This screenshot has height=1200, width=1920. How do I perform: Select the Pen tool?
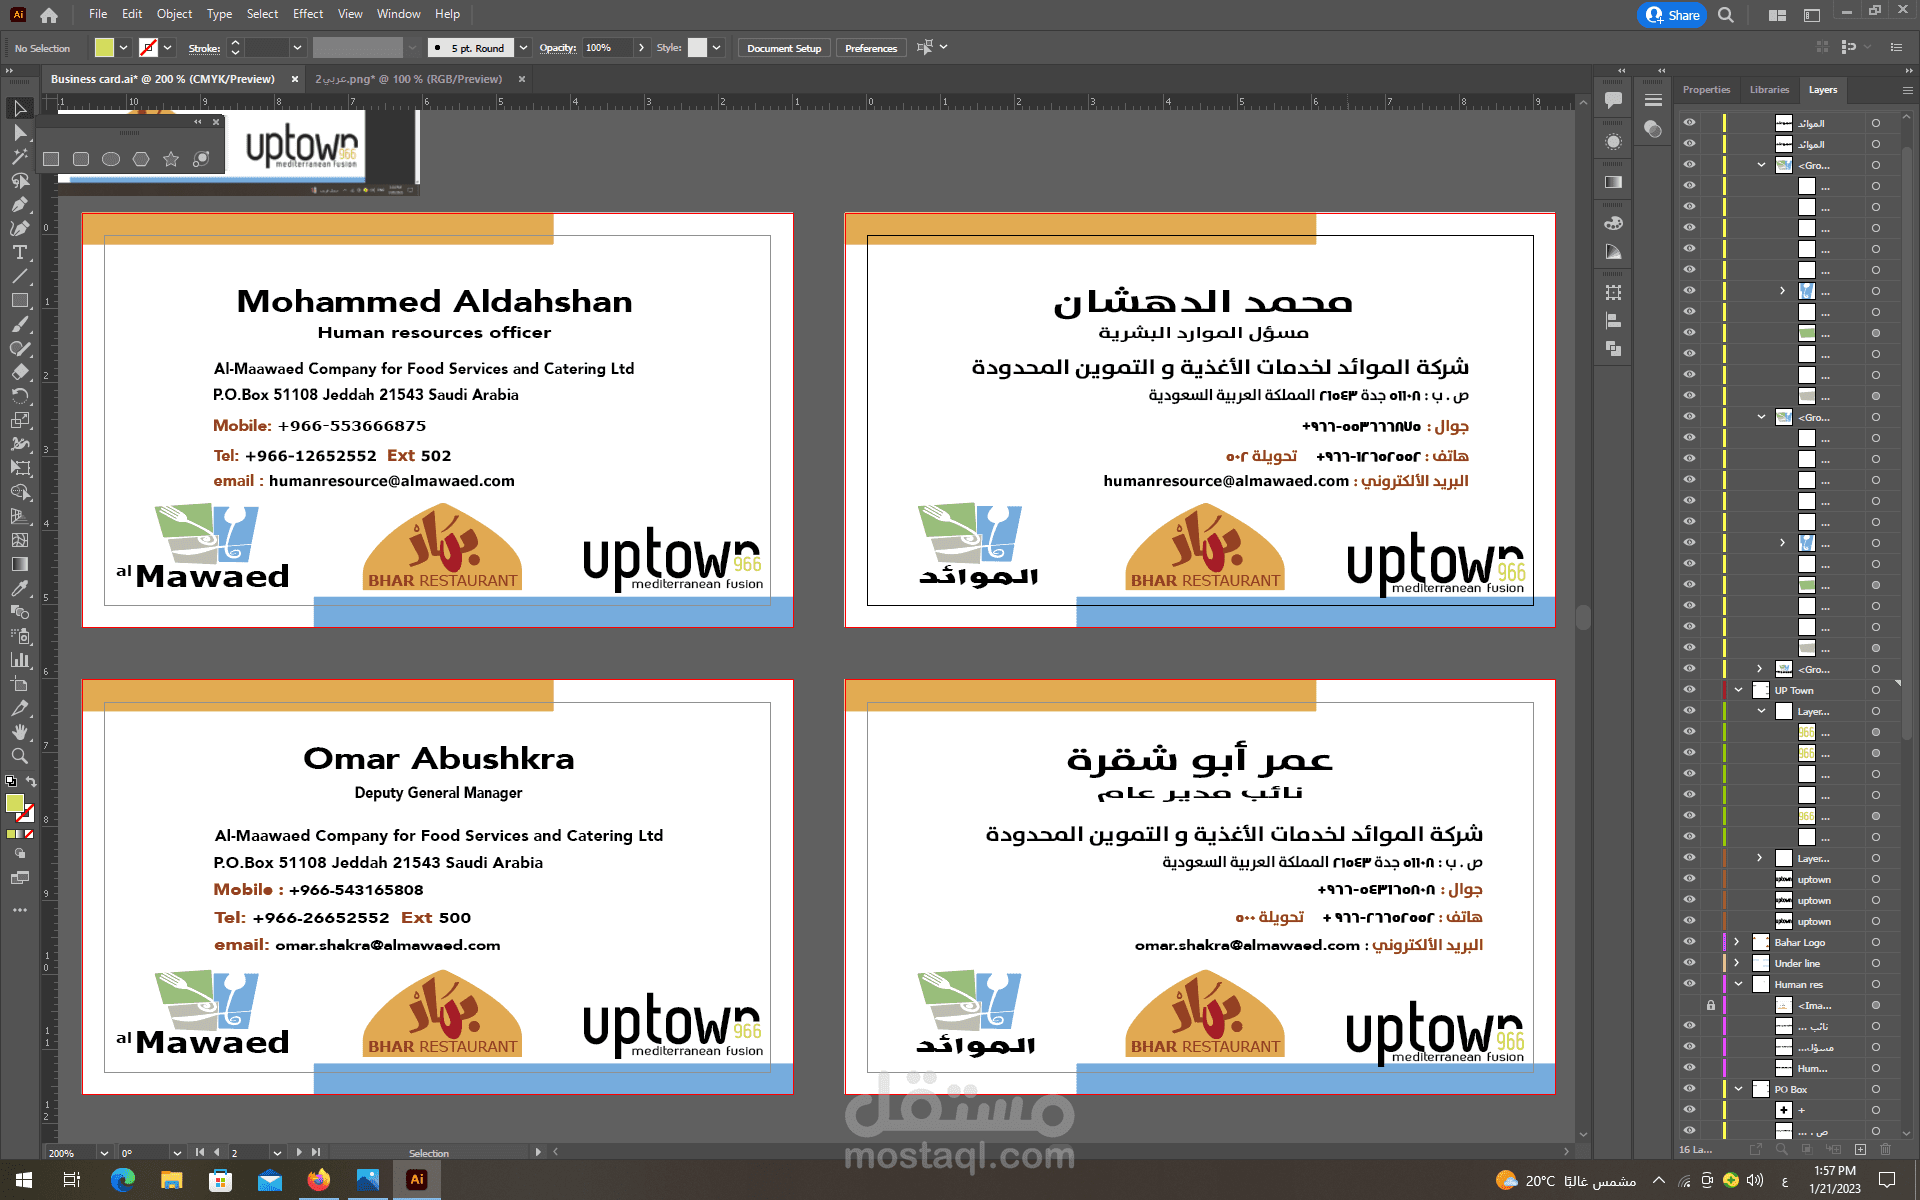pyautogui.click(x=19, y=204)
